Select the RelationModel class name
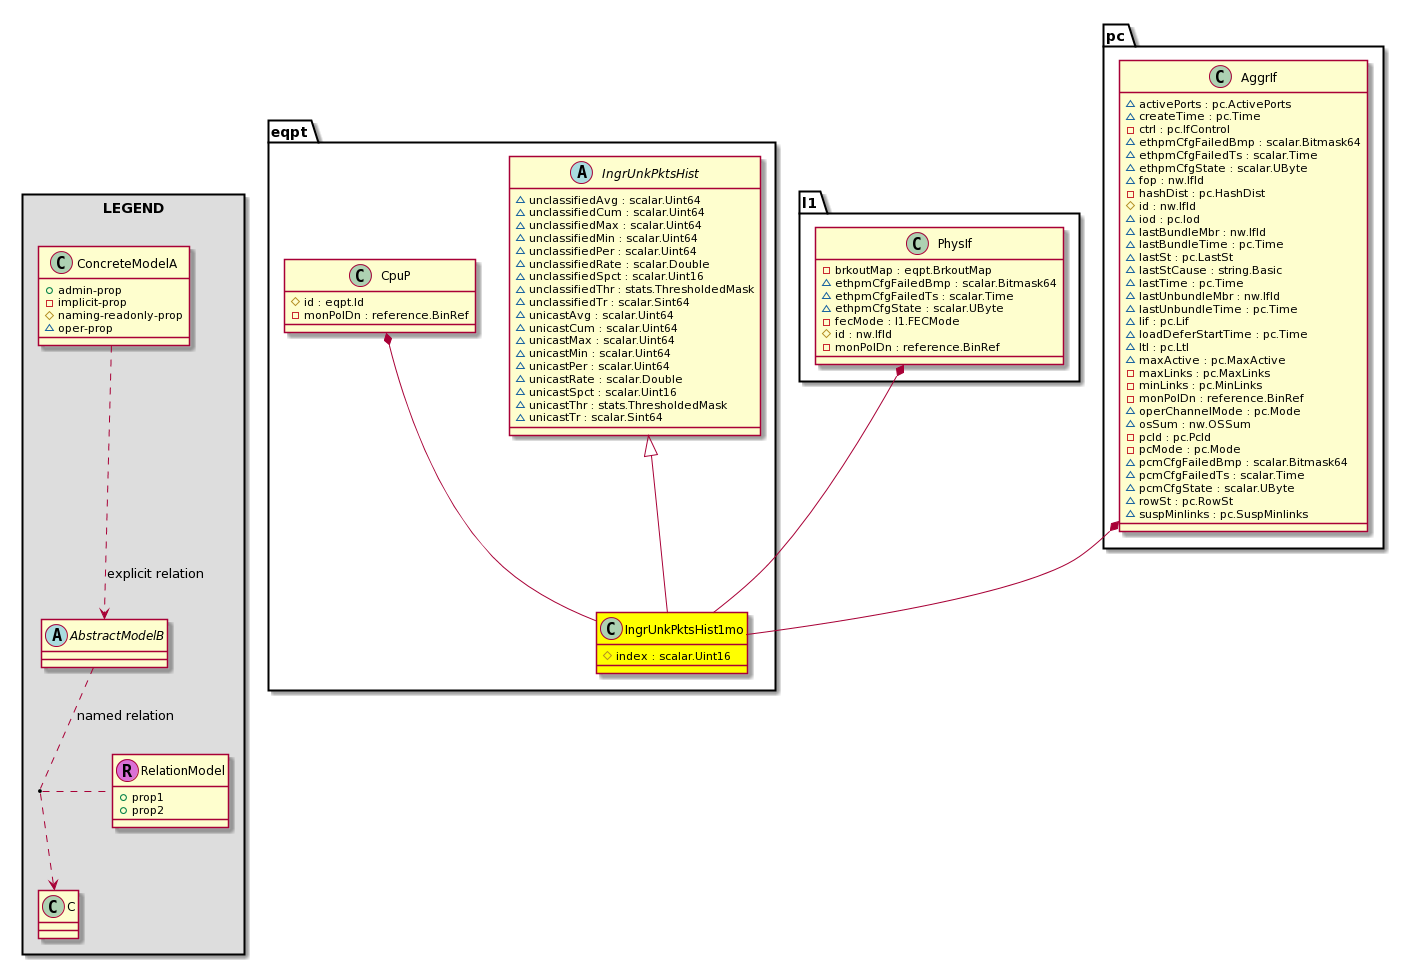 183,770
